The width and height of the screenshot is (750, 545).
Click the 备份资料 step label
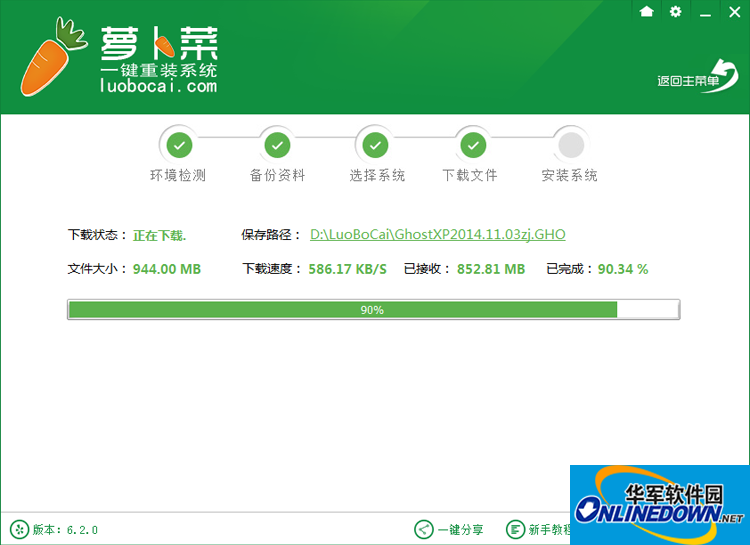(277, 175)
